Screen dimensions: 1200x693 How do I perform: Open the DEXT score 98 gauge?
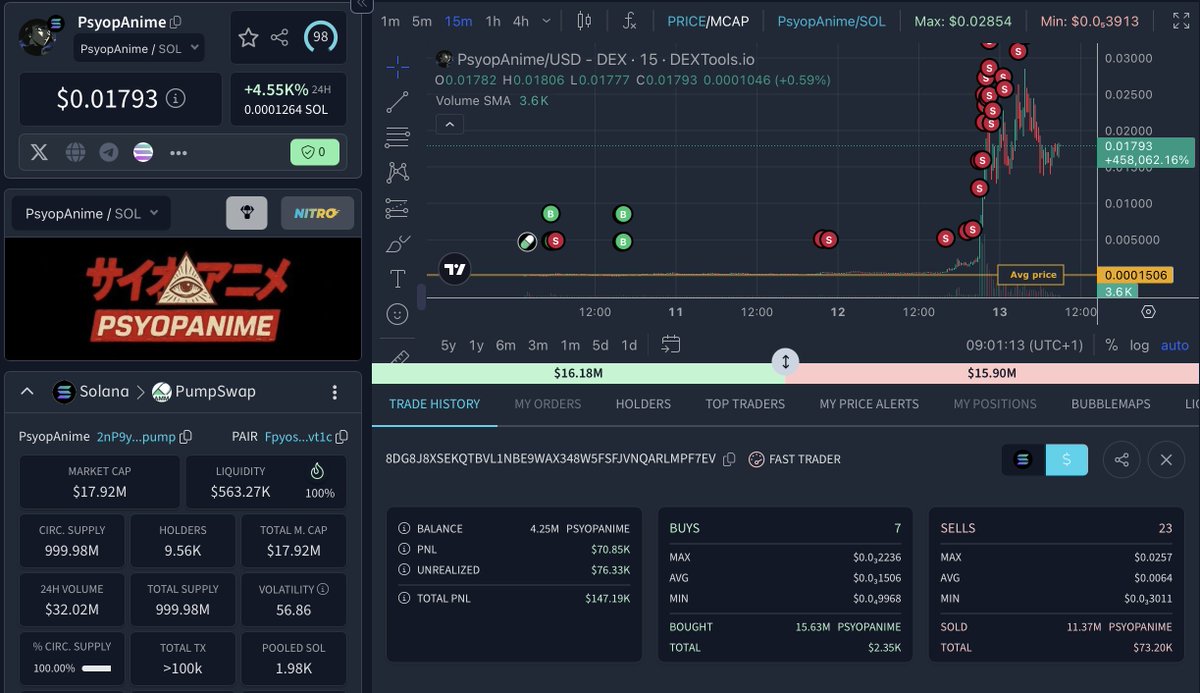pyautogui.click(x=321, y=37)
